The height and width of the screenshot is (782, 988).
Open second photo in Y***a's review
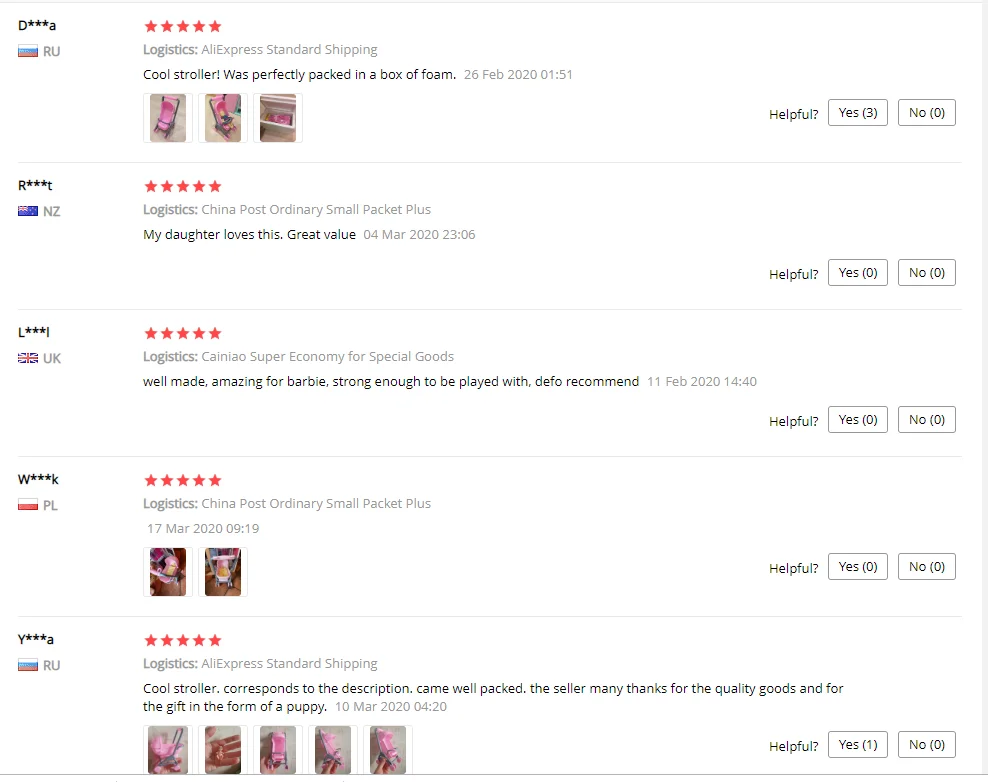[223, 749]
